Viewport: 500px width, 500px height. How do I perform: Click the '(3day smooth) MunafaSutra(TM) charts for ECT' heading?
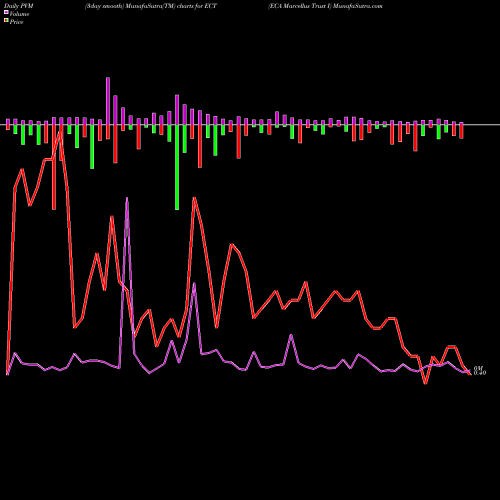[151, 6]
